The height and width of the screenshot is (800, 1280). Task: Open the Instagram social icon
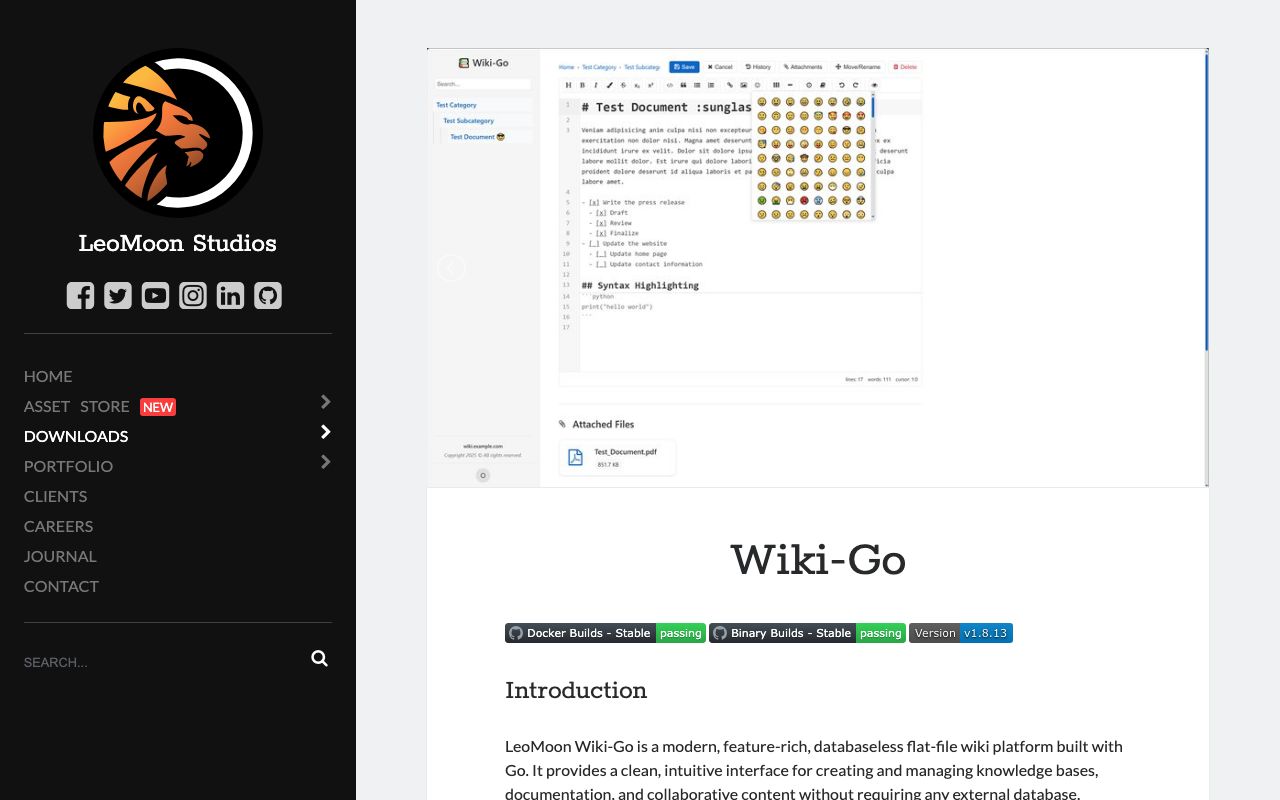193,295
